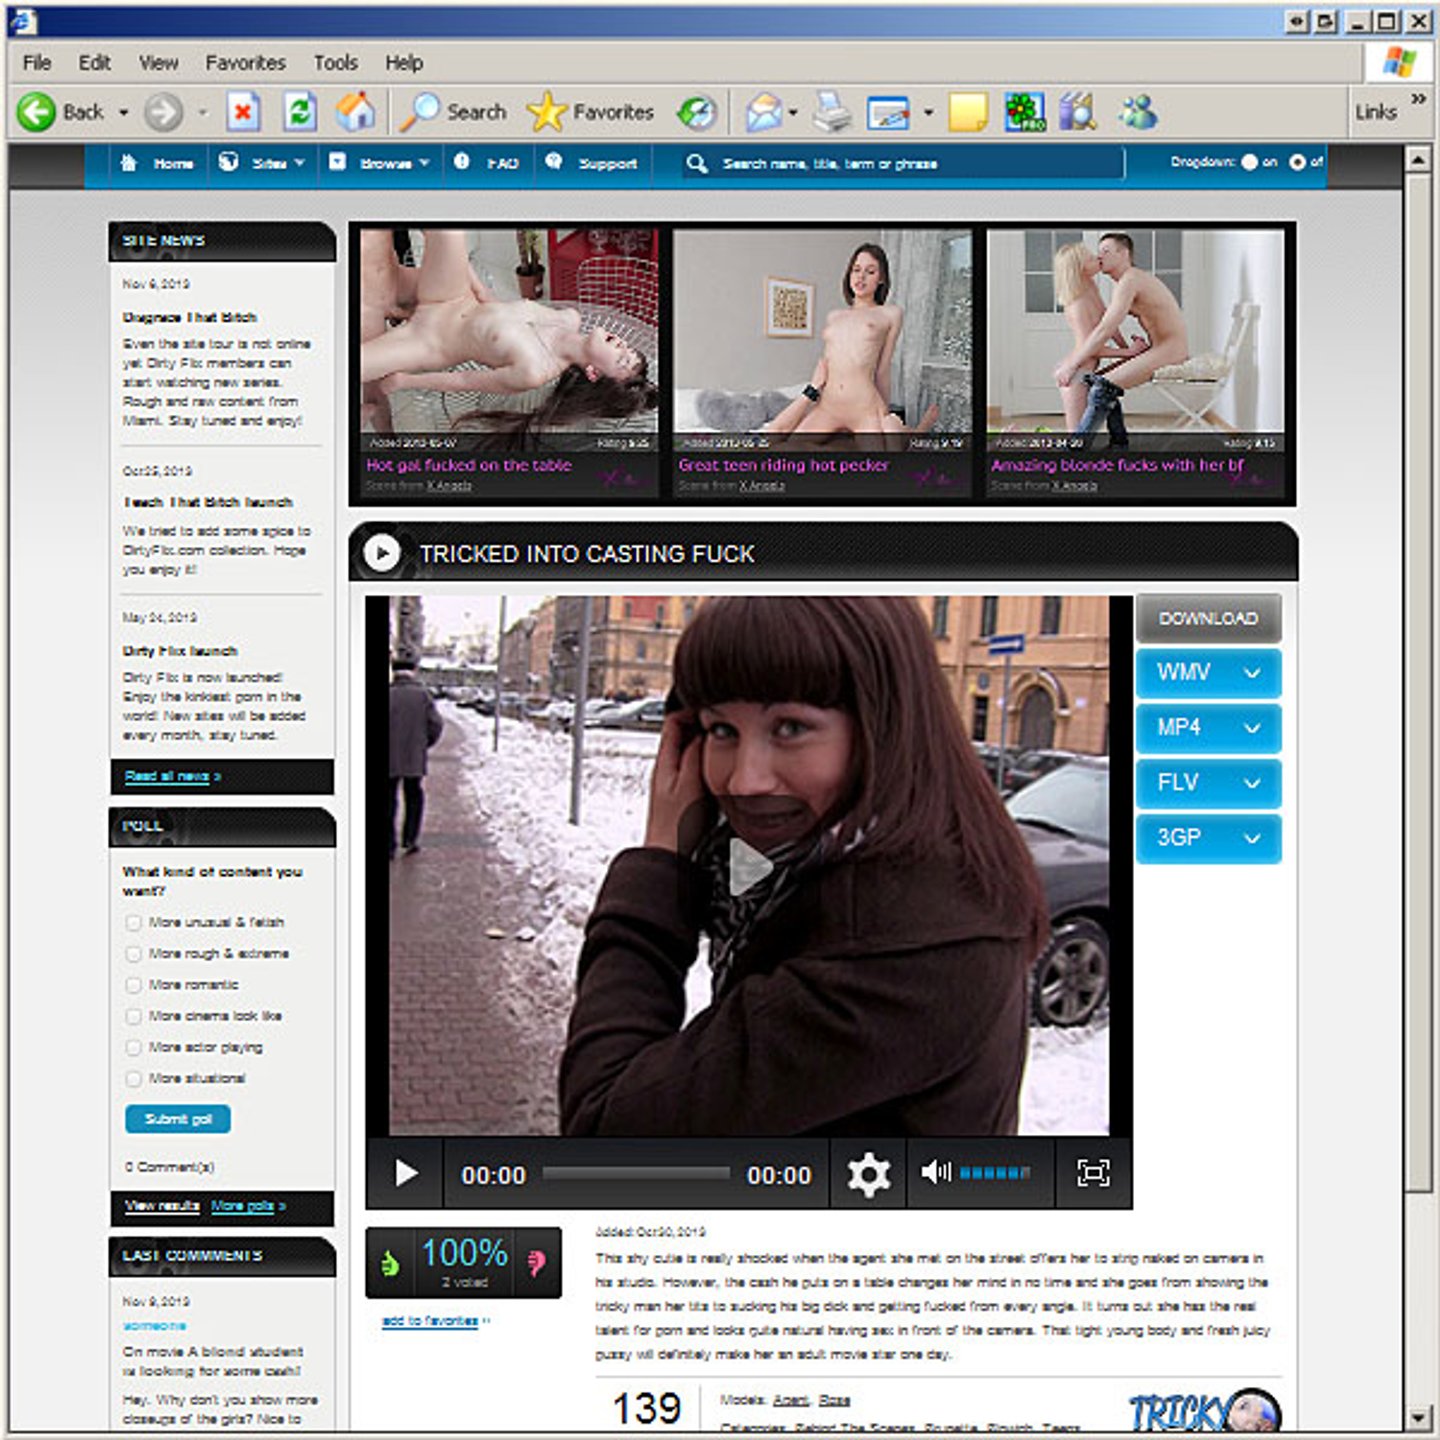Screen dimensions: 1440x1440
Task: Click the browser Back arrow icon
Action: coord(37,112)
